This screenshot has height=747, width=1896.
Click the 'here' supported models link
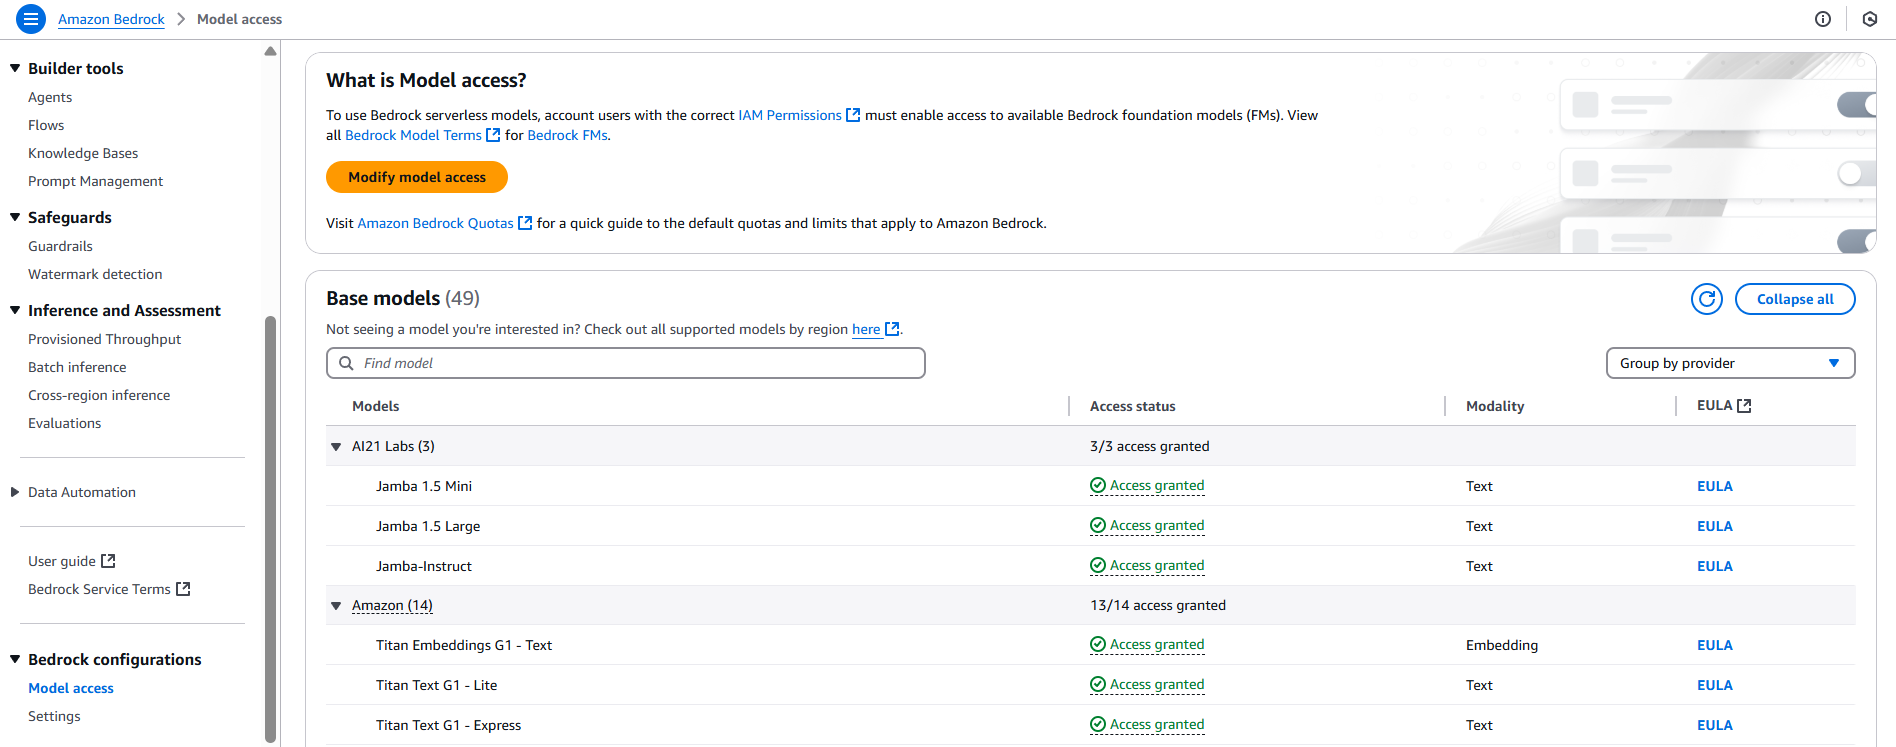(x=866, y=329)
